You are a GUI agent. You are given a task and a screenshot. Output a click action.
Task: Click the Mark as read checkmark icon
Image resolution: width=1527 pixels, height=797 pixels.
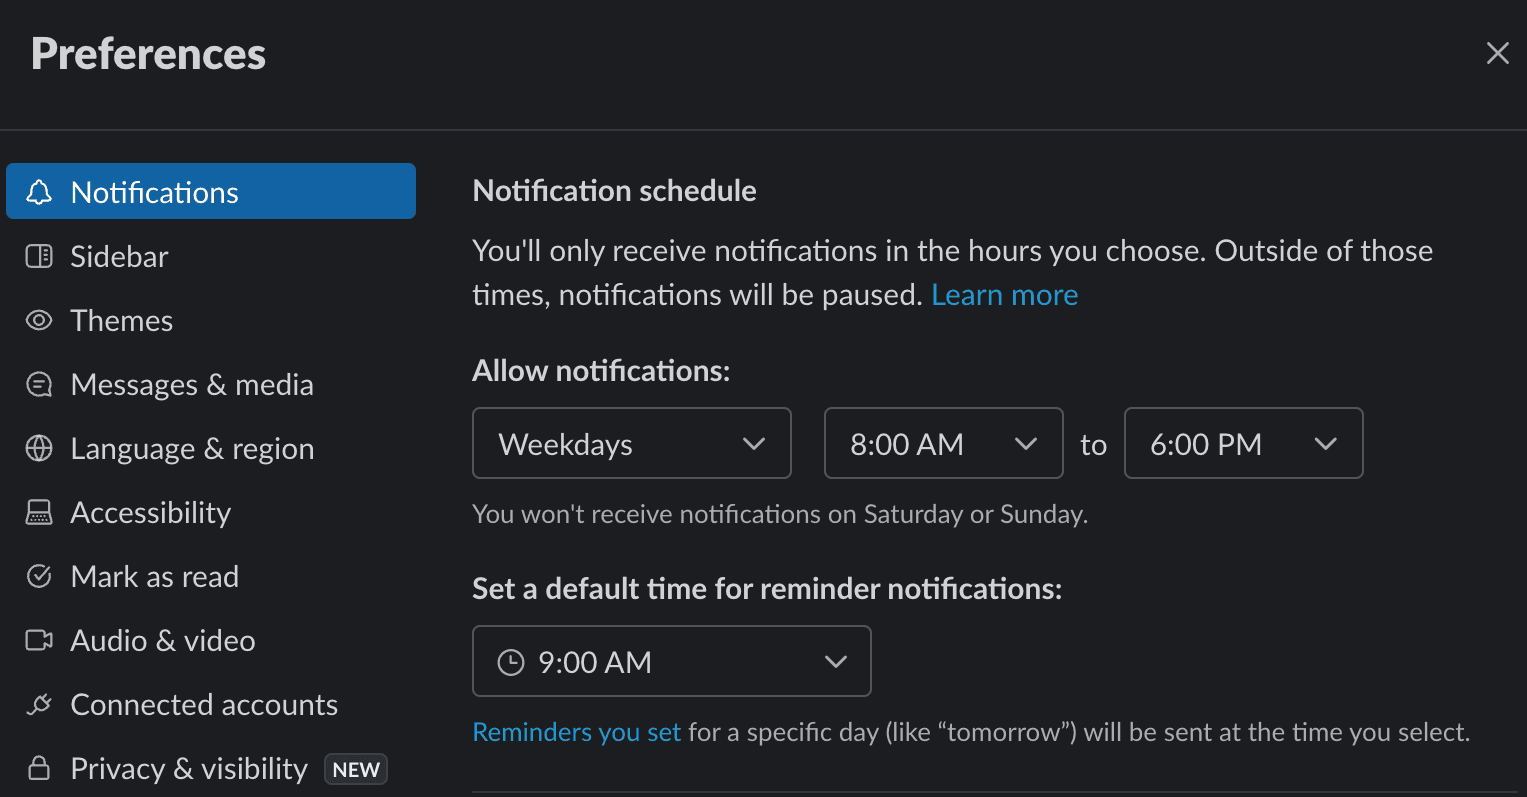click(x=38, y=576)
